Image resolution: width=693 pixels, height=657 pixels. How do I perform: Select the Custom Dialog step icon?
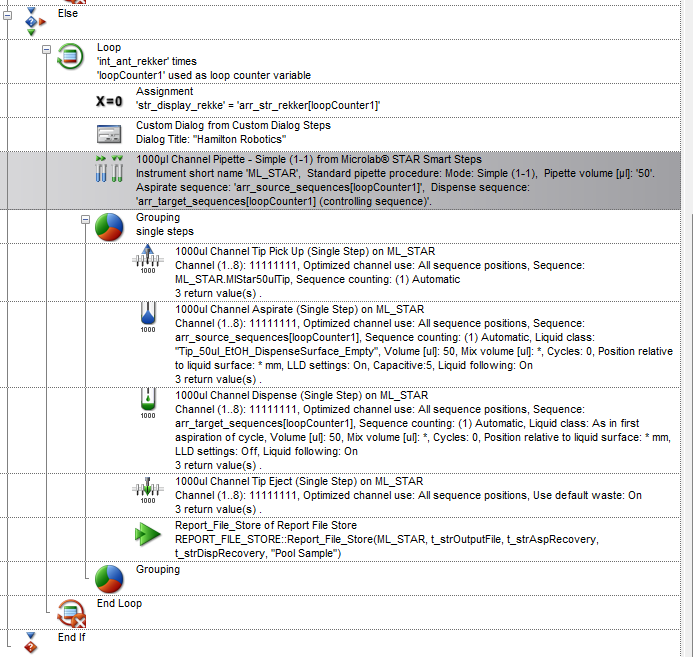click(109, 134)
